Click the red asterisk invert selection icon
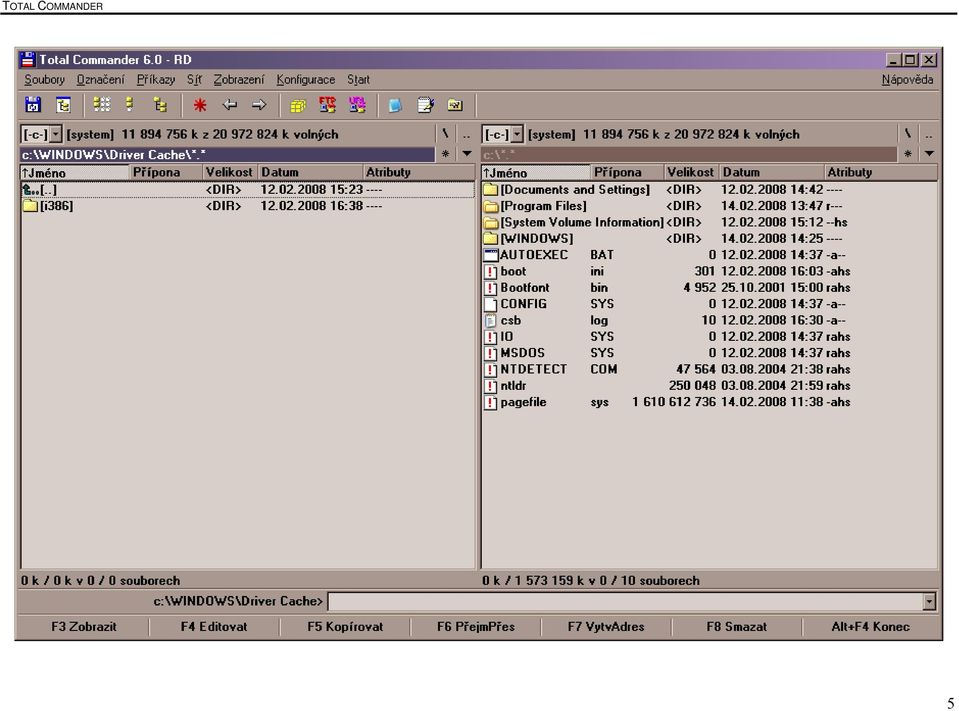959x711 pixels. pos(199,105)
